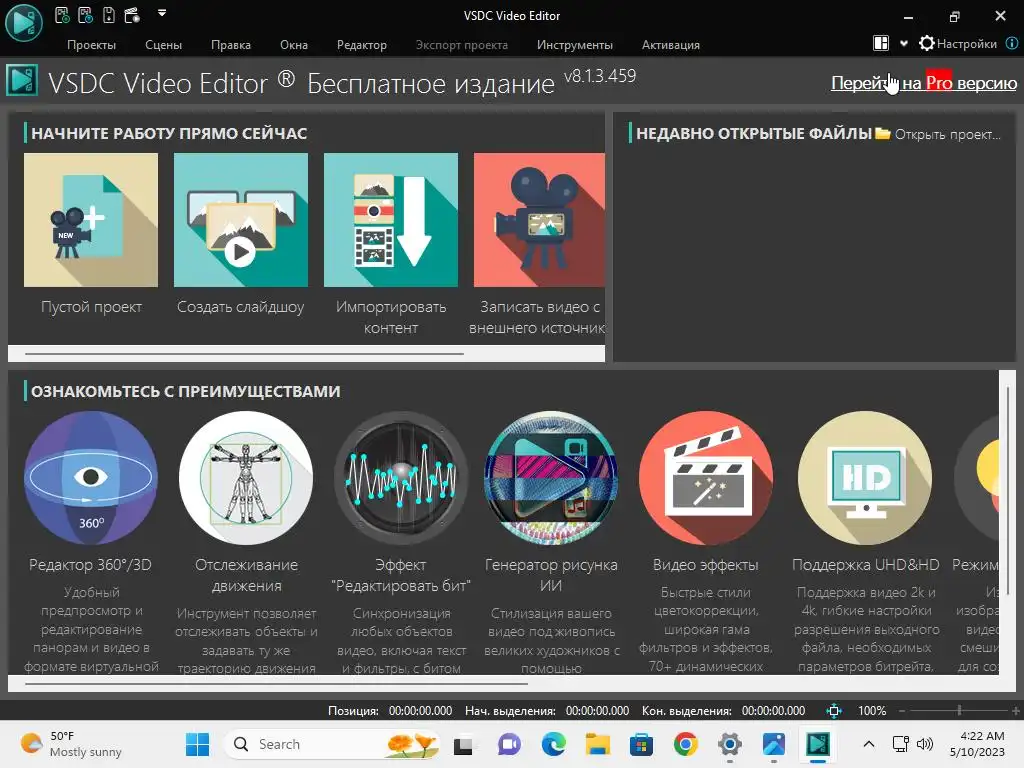Click Открыть проект... link

pyautogui.click(x=947, y=135)
